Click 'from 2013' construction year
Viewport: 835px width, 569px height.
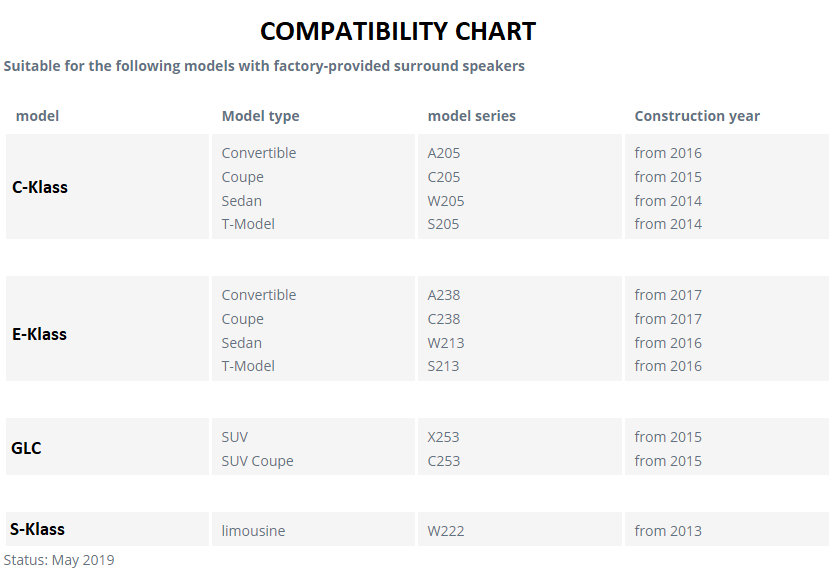pyautogui.click(x=668, y=531)
